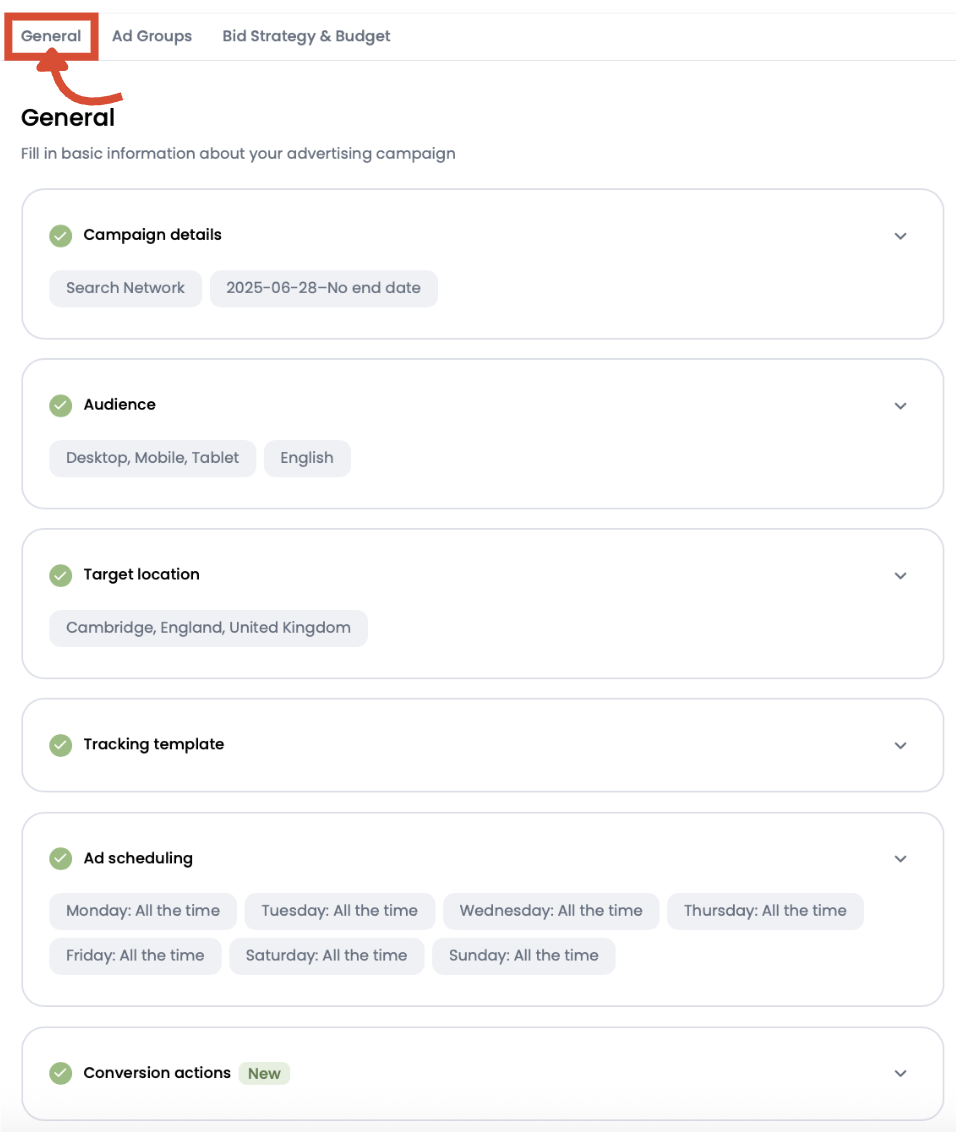
Task: Click the green checkmark on Conversion actions
Action: [60, 1073]
